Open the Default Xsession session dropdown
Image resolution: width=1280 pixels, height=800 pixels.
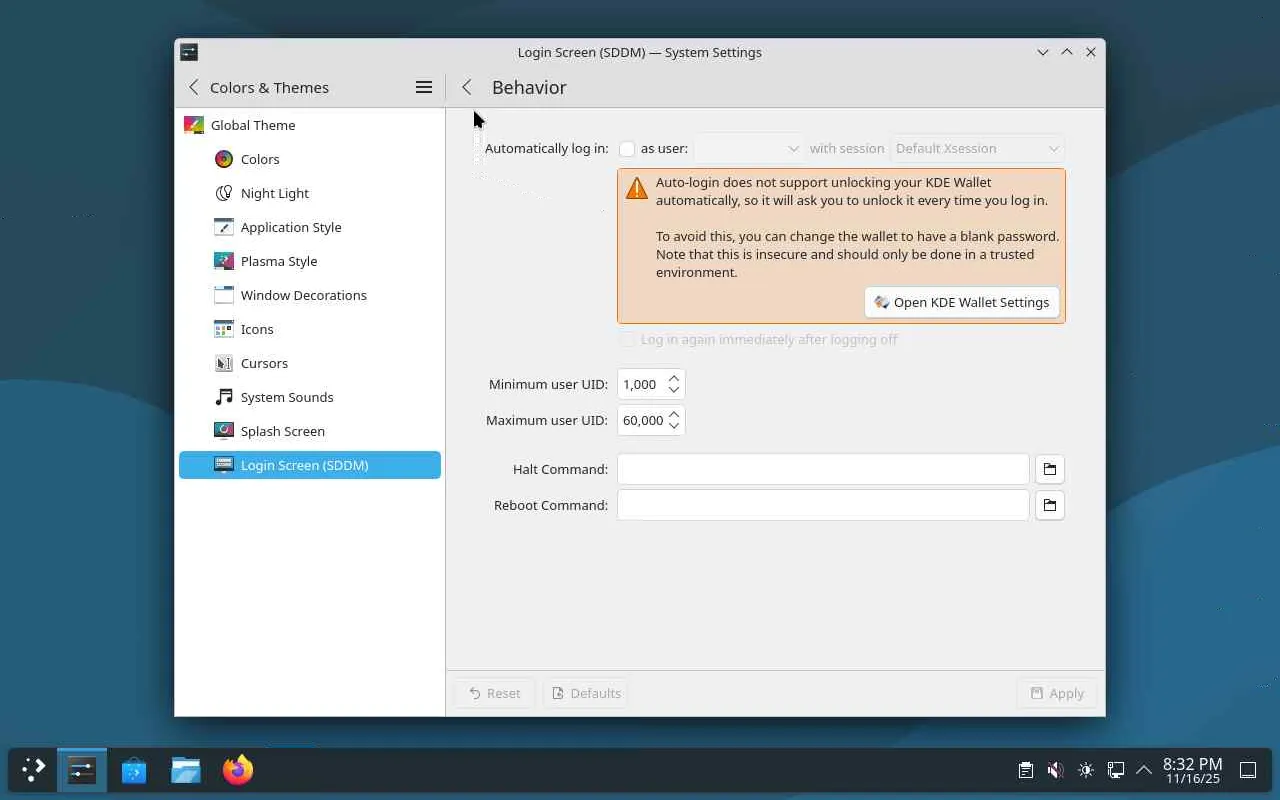point(977,148)
